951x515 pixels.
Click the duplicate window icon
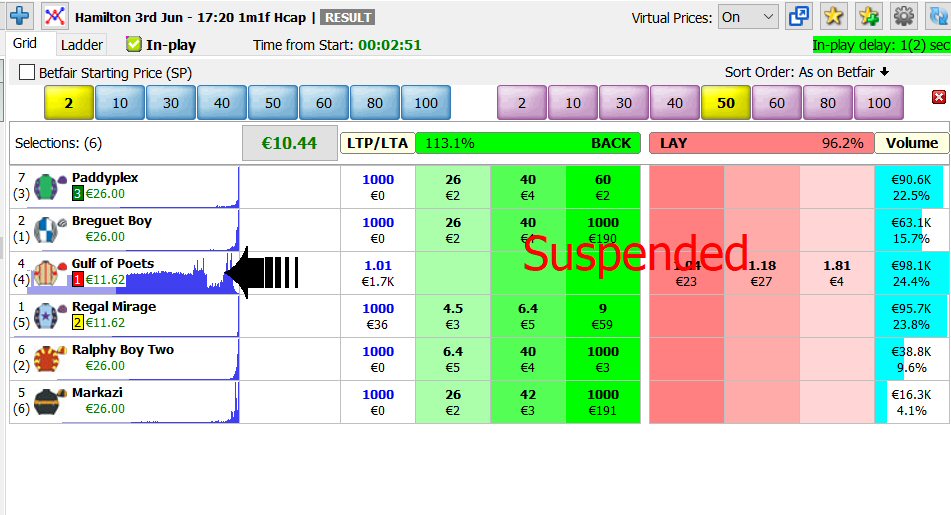tap(798, 16)
